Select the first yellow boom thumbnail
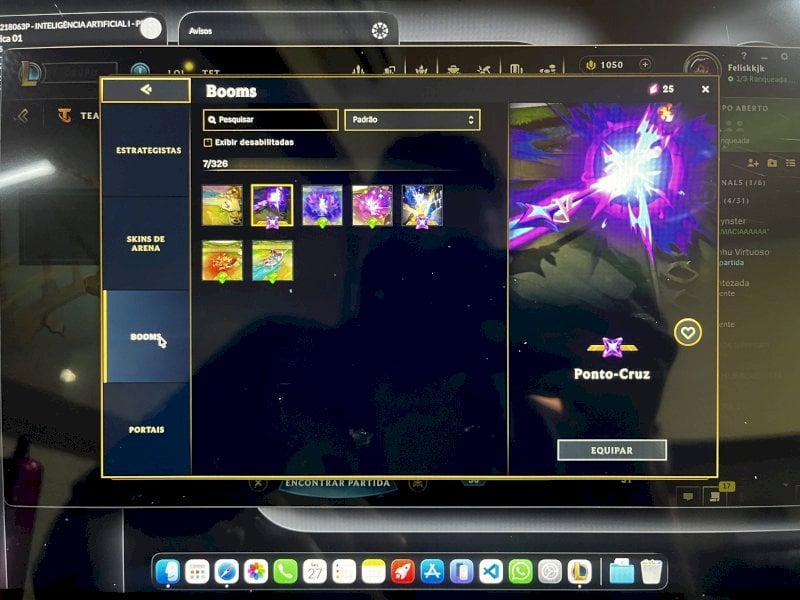 [222, 206]
